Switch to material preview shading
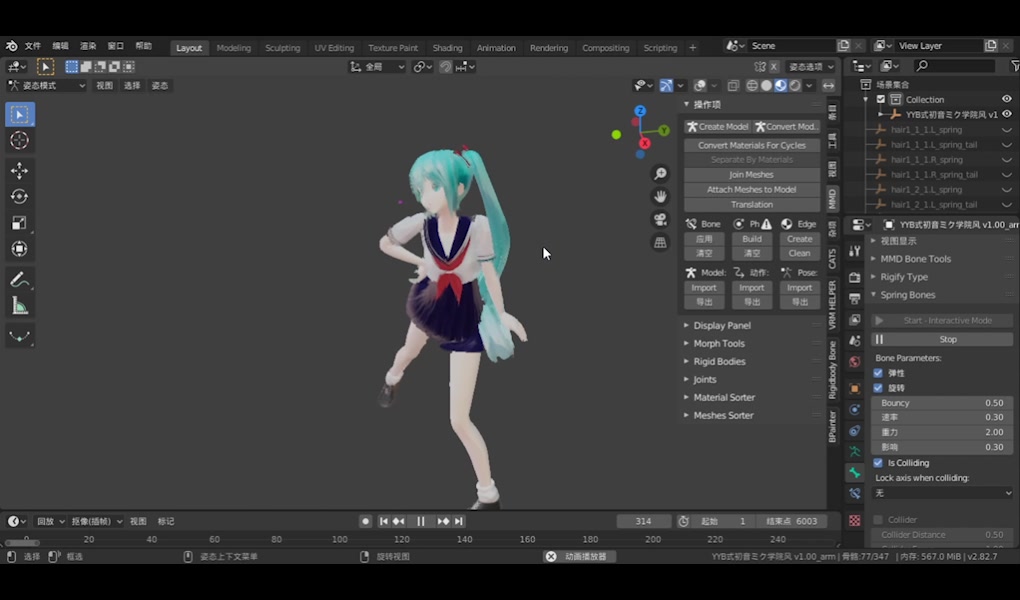1020x600 pixels. pyautogui.click(x=781, y=86)
